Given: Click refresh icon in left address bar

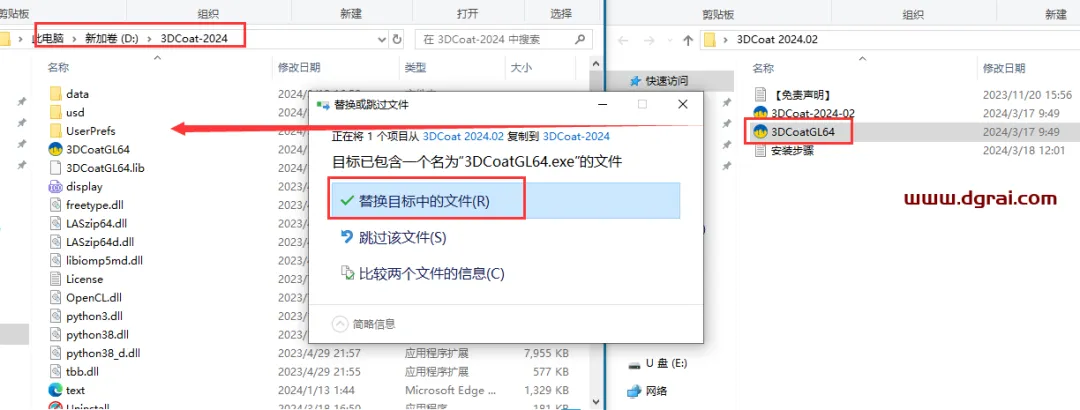Looking at the screenshot, I should [x=397, y=40].
